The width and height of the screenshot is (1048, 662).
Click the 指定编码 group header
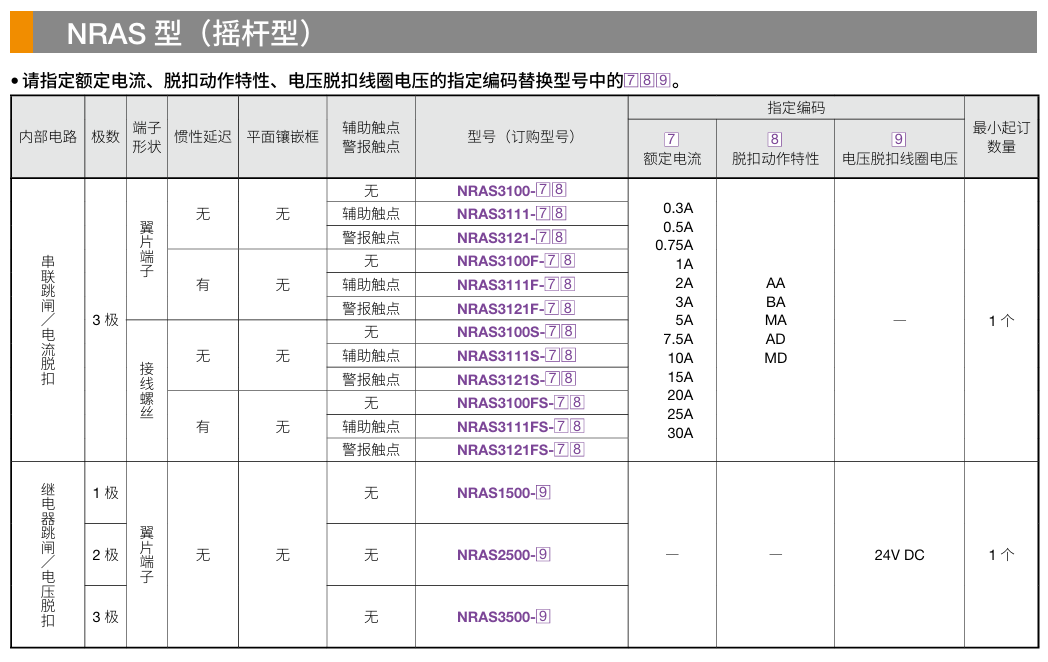point(796,108)
